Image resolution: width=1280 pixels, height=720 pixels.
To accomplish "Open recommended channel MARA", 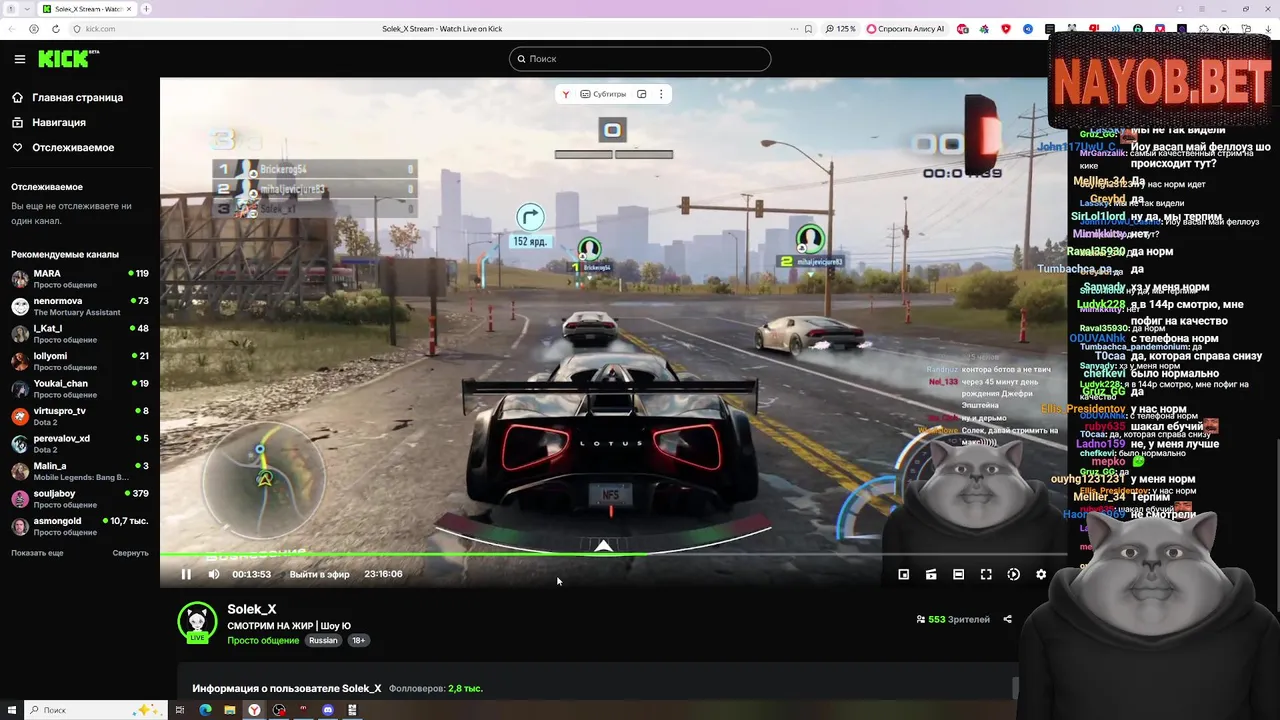I will click(x=80, y=278).
